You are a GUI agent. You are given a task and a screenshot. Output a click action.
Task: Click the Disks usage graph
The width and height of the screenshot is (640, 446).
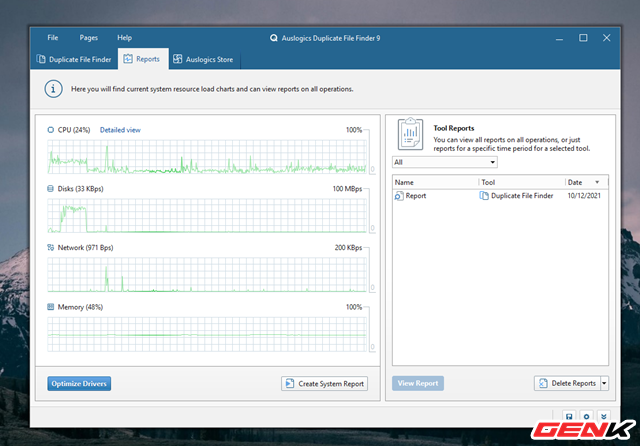207,215
